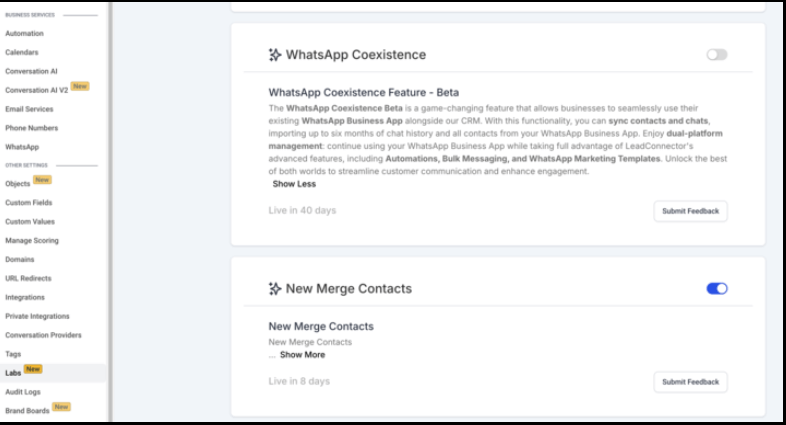Enable the WhatsApp Coexistence toggle
786x425 pixels.
pos(717,55)
